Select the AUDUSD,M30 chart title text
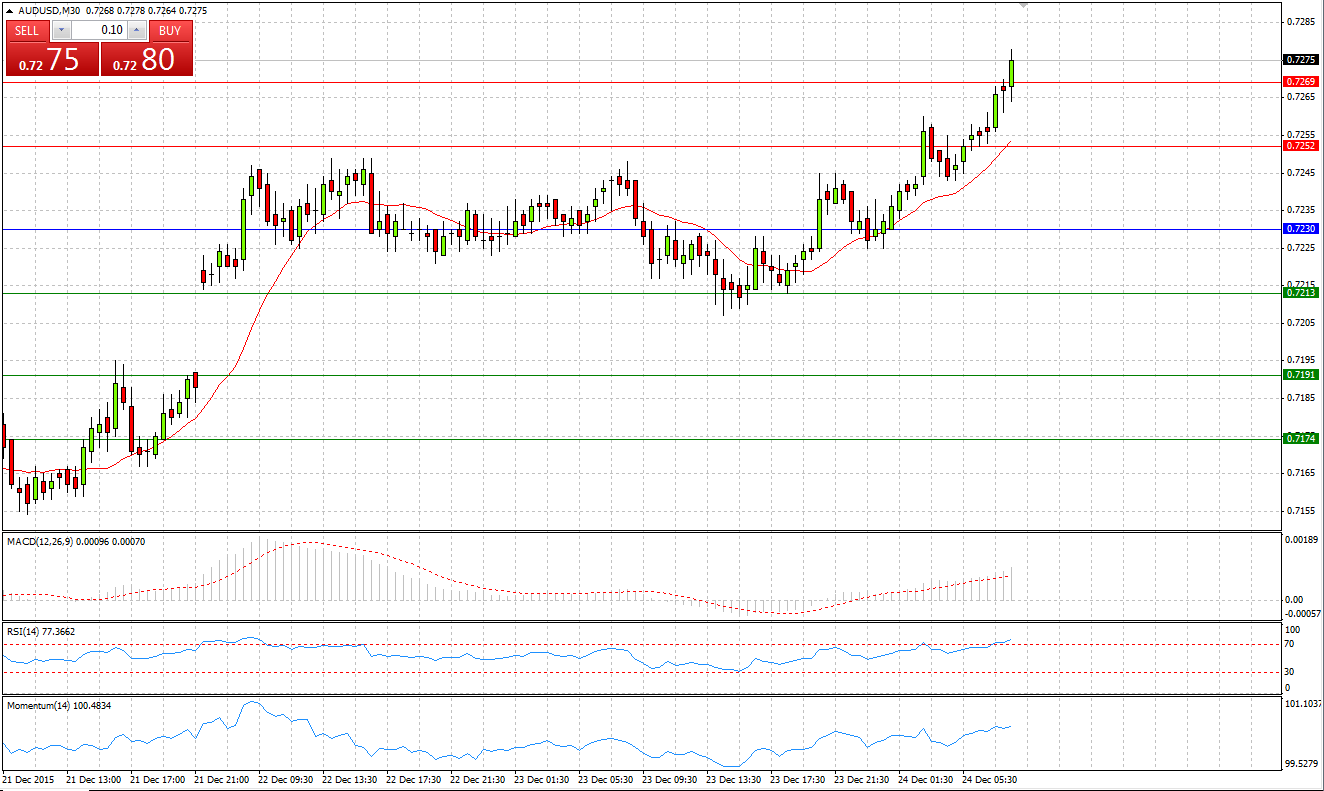Image resolution: width=1324 pixels, height=791 pixels. point(49,10)
